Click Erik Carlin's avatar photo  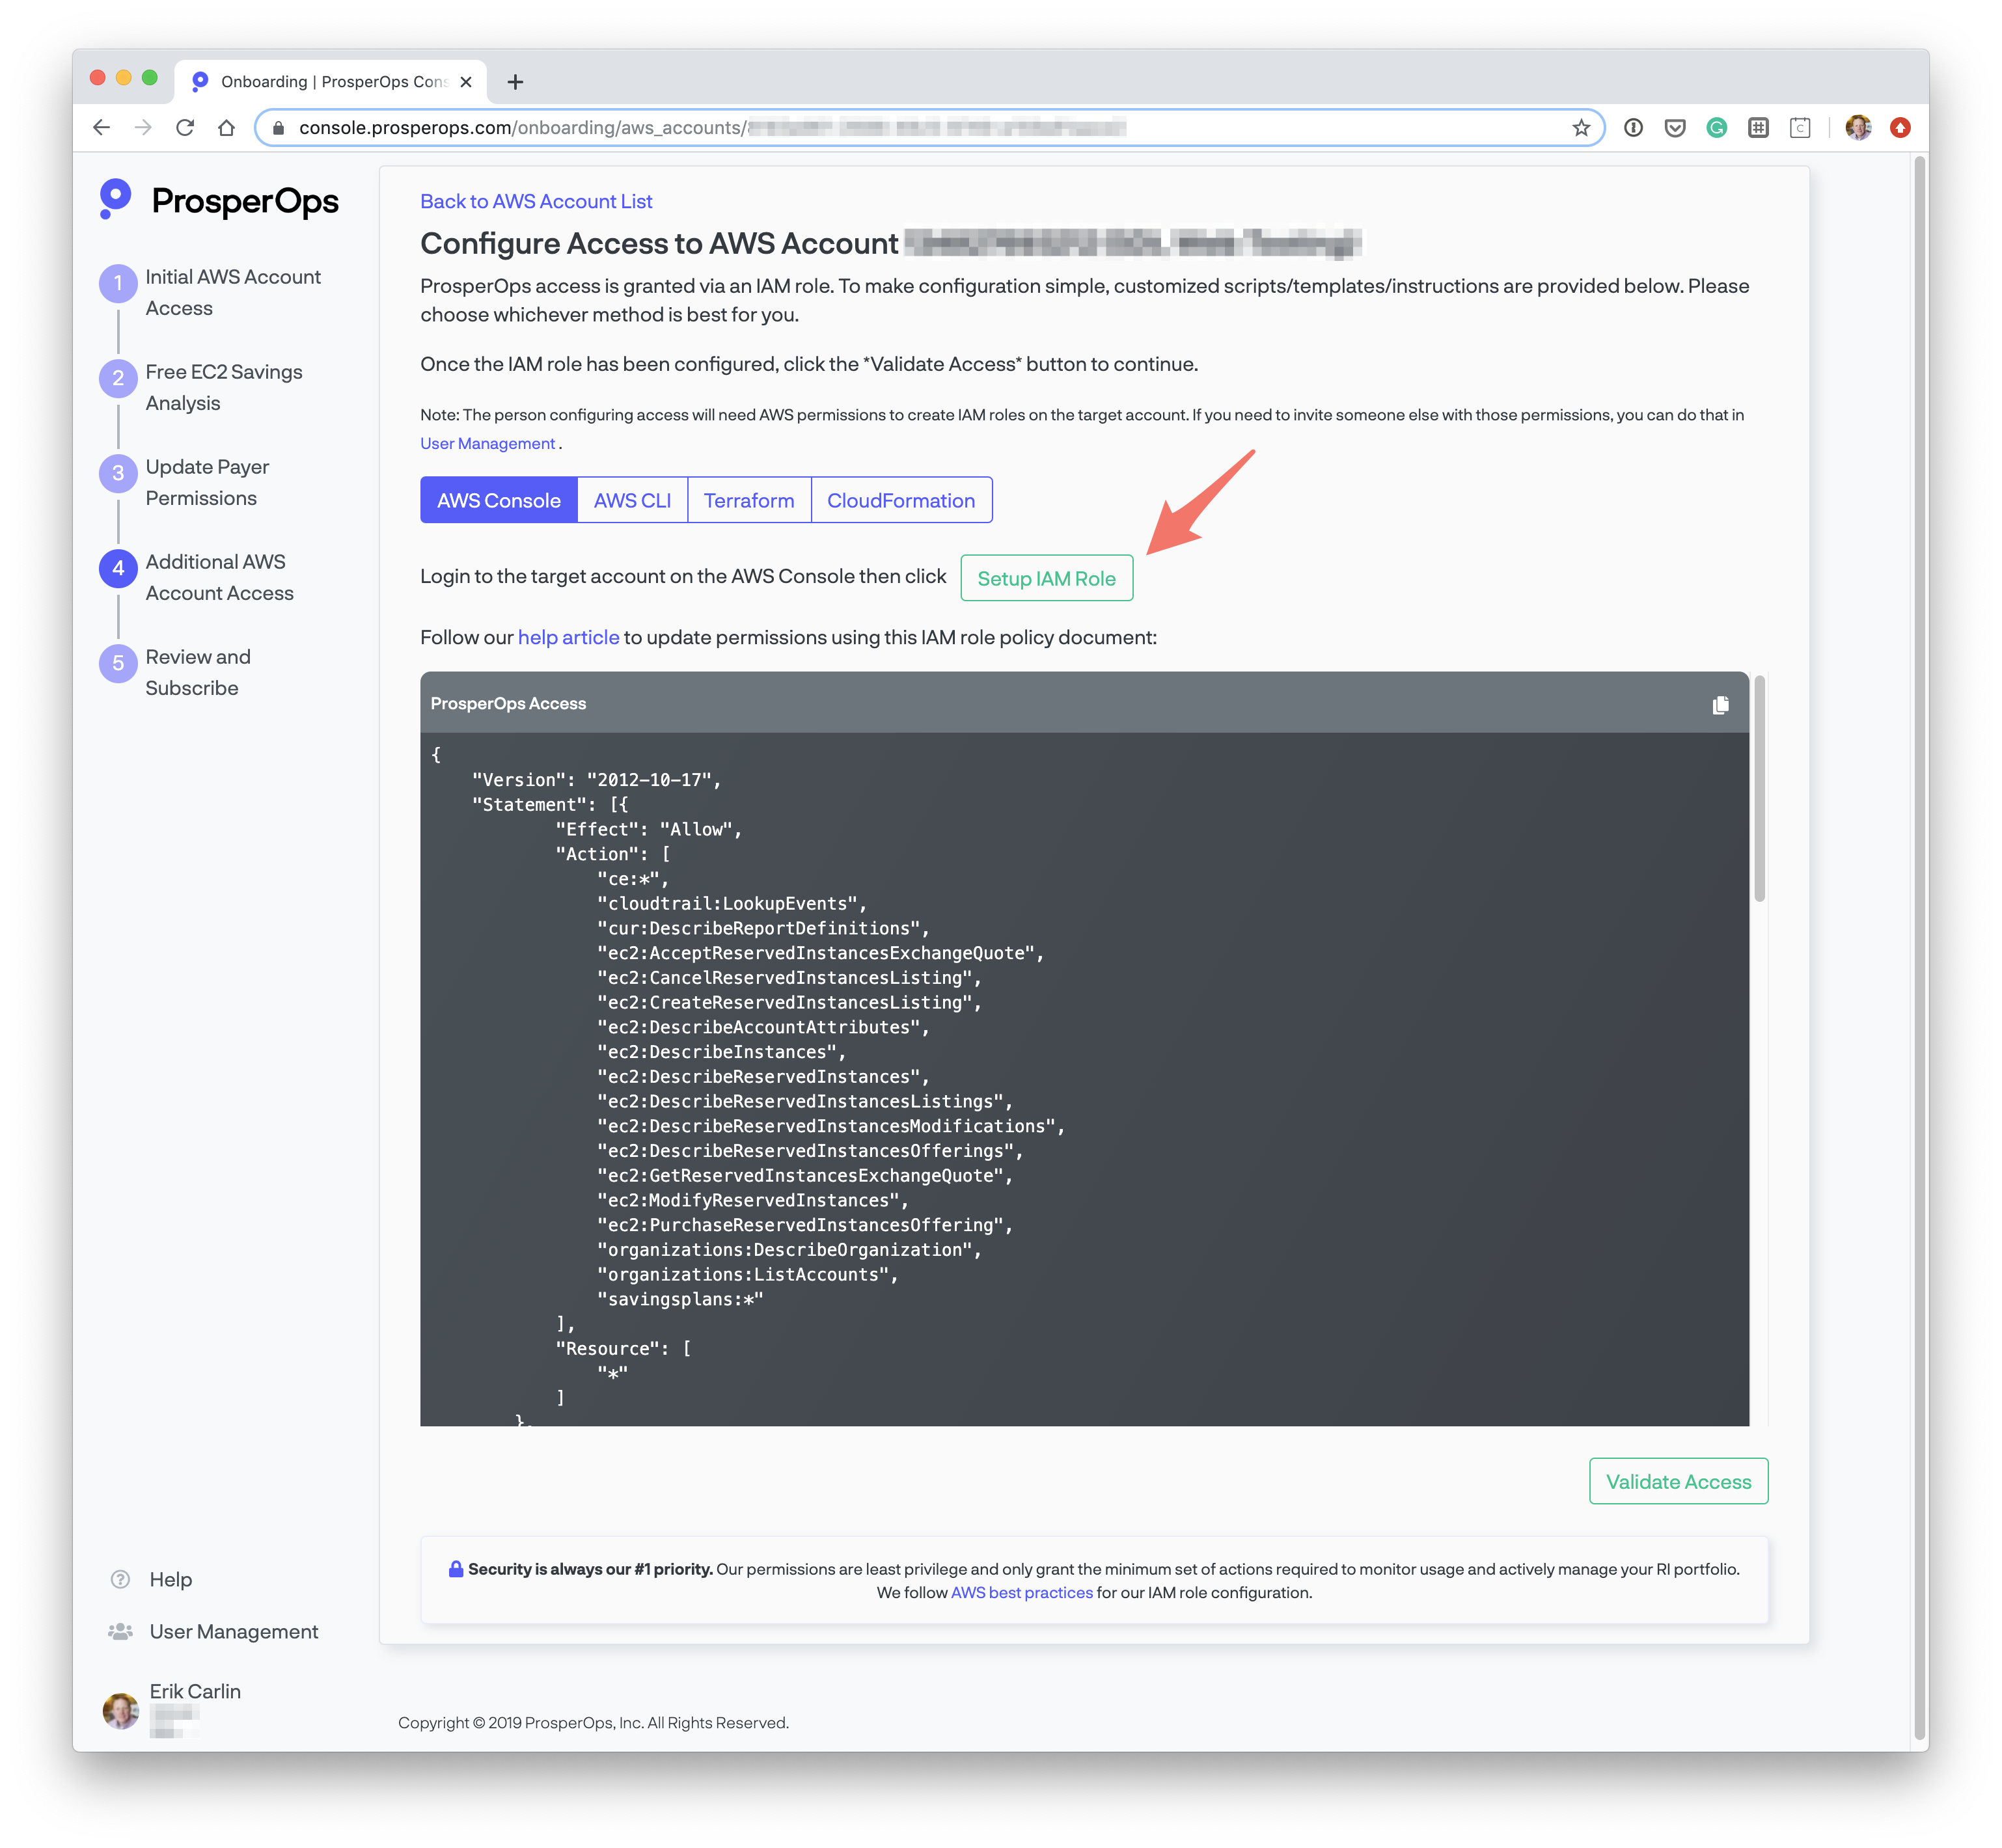click(x=120, y=1710)
